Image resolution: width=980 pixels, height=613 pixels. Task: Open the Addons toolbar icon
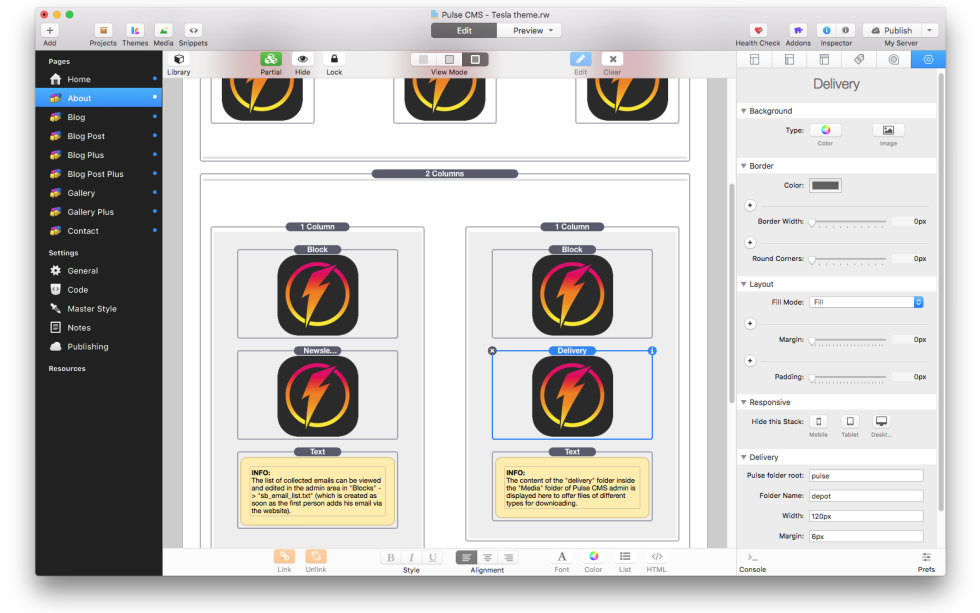coord(798,30)
